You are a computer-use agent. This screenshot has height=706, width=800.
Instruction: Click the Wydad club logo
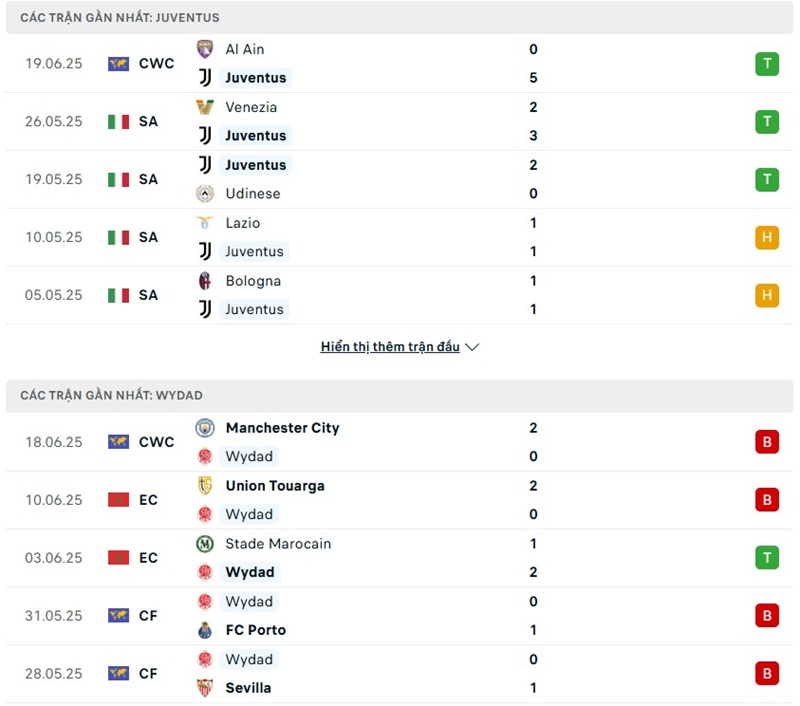coord(205,456)
